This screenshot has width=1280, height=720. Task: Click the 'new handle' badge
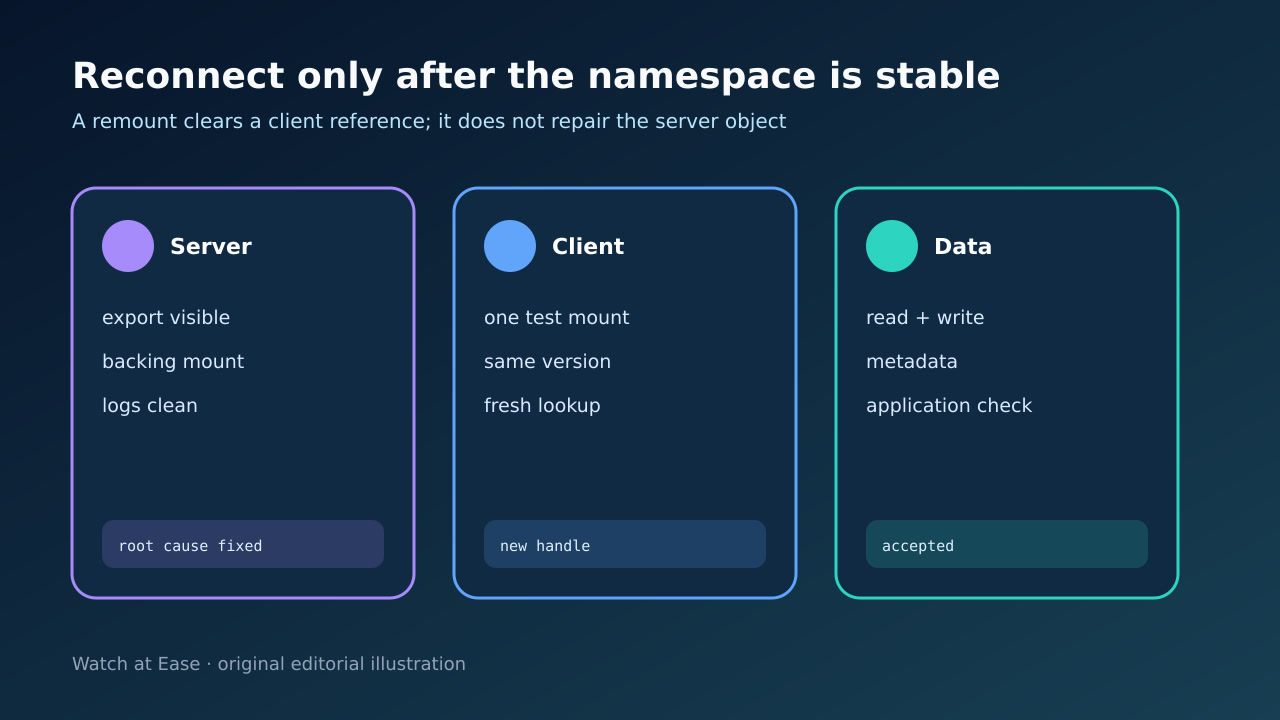pyautogui.click(x=625, y=544)
